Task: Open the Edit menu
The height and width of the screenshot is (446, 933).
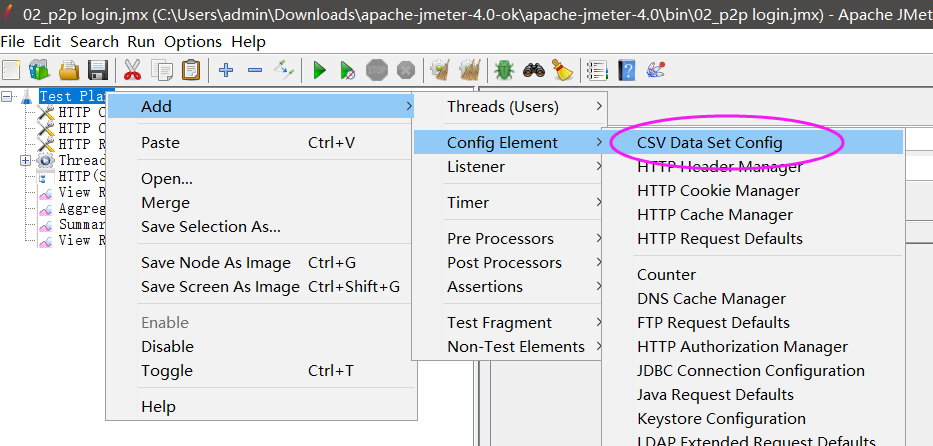Action: pyautogui.click(x=47, y=42)
